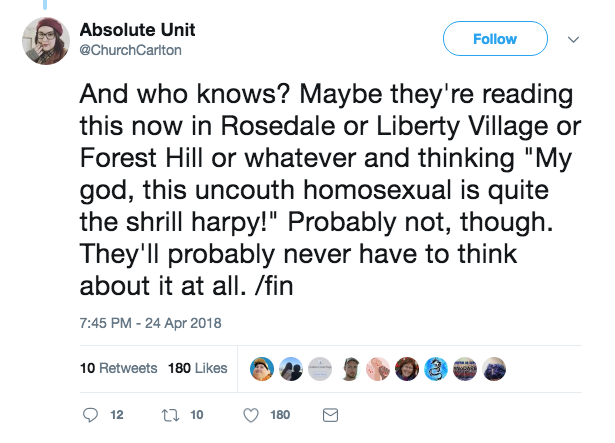Follow the Absolute Unit account
This screenshot has width=615, height=443.
tap(495, 39)
